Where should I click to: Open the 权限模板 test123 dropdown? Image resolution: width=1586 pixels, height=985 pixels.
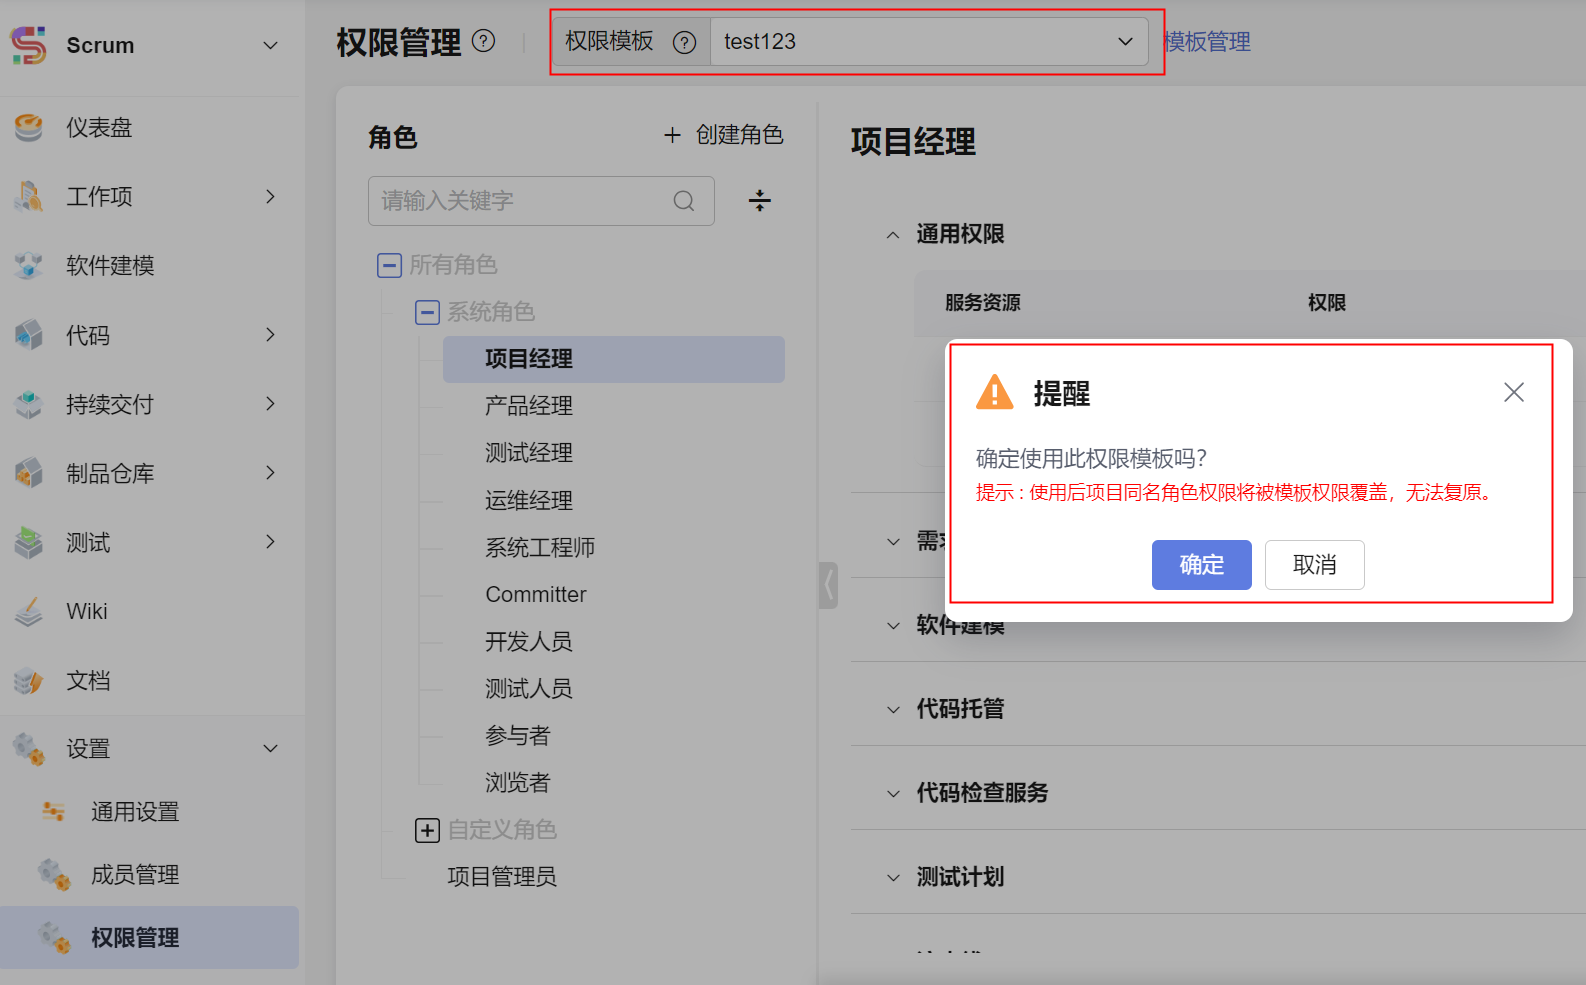930,42
